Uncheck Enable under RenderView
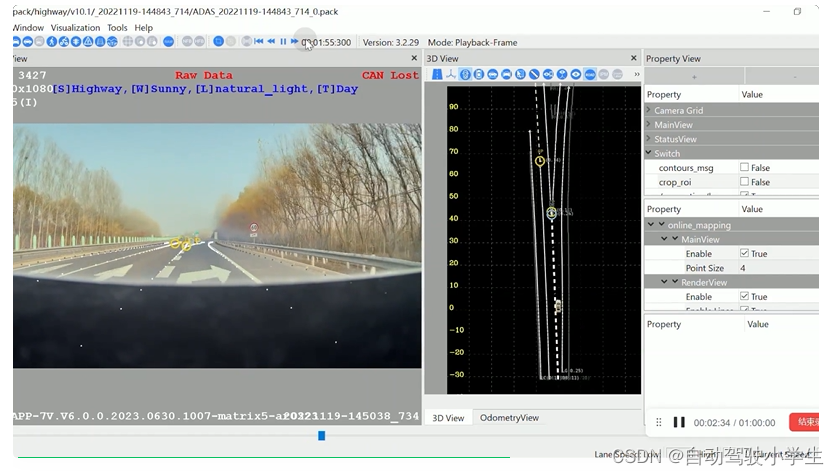839x475 pixels. click(x=744, y=296)
